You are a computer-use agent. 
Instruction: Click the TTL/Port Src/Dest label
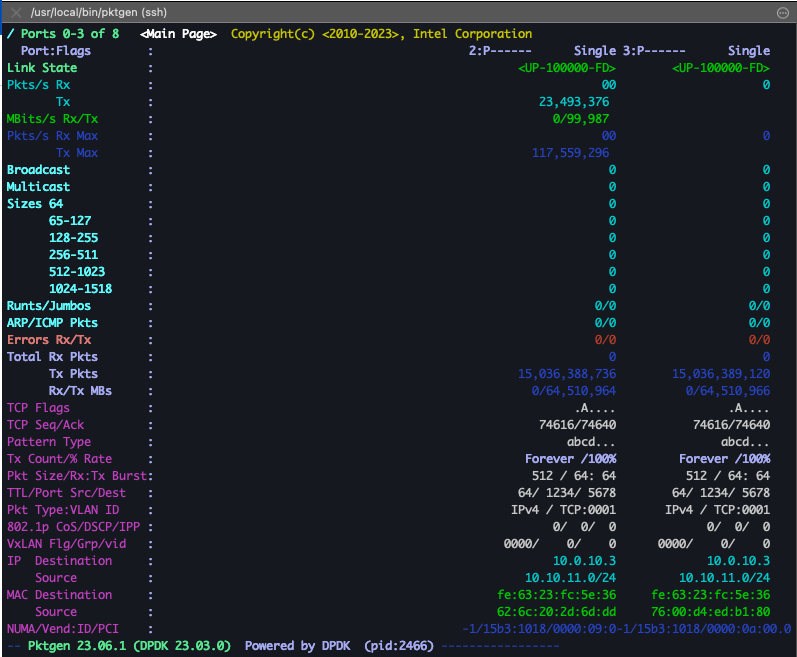pos(67,493)
